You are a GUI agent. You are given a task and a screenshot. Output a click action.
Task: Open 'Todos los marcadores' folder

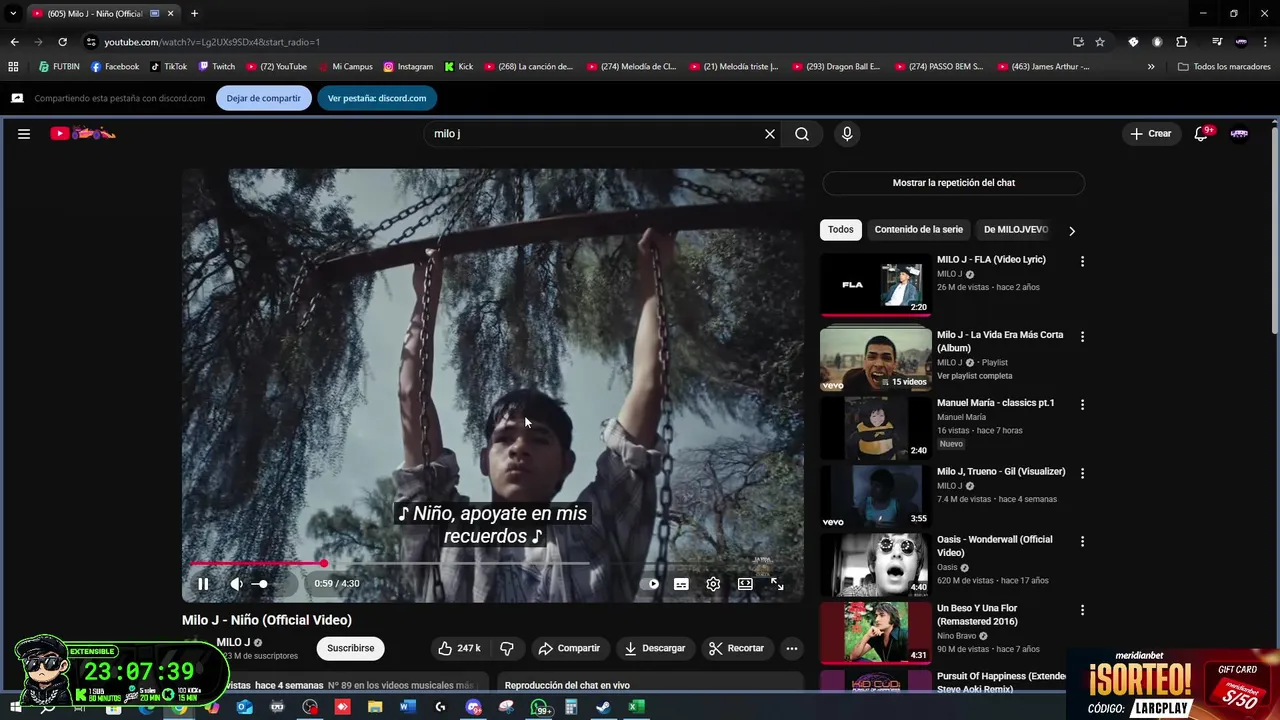click(1224, 67)
